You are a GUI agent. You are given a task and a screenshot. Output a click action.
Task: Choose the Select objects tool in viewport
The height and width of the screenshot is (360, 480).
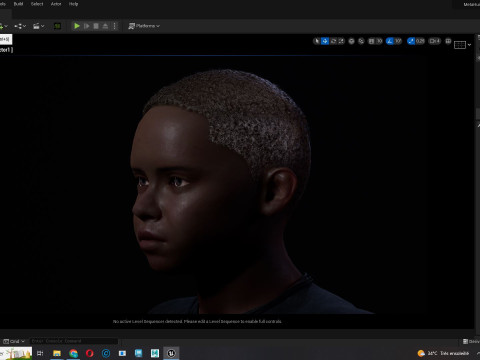point(317,41)
